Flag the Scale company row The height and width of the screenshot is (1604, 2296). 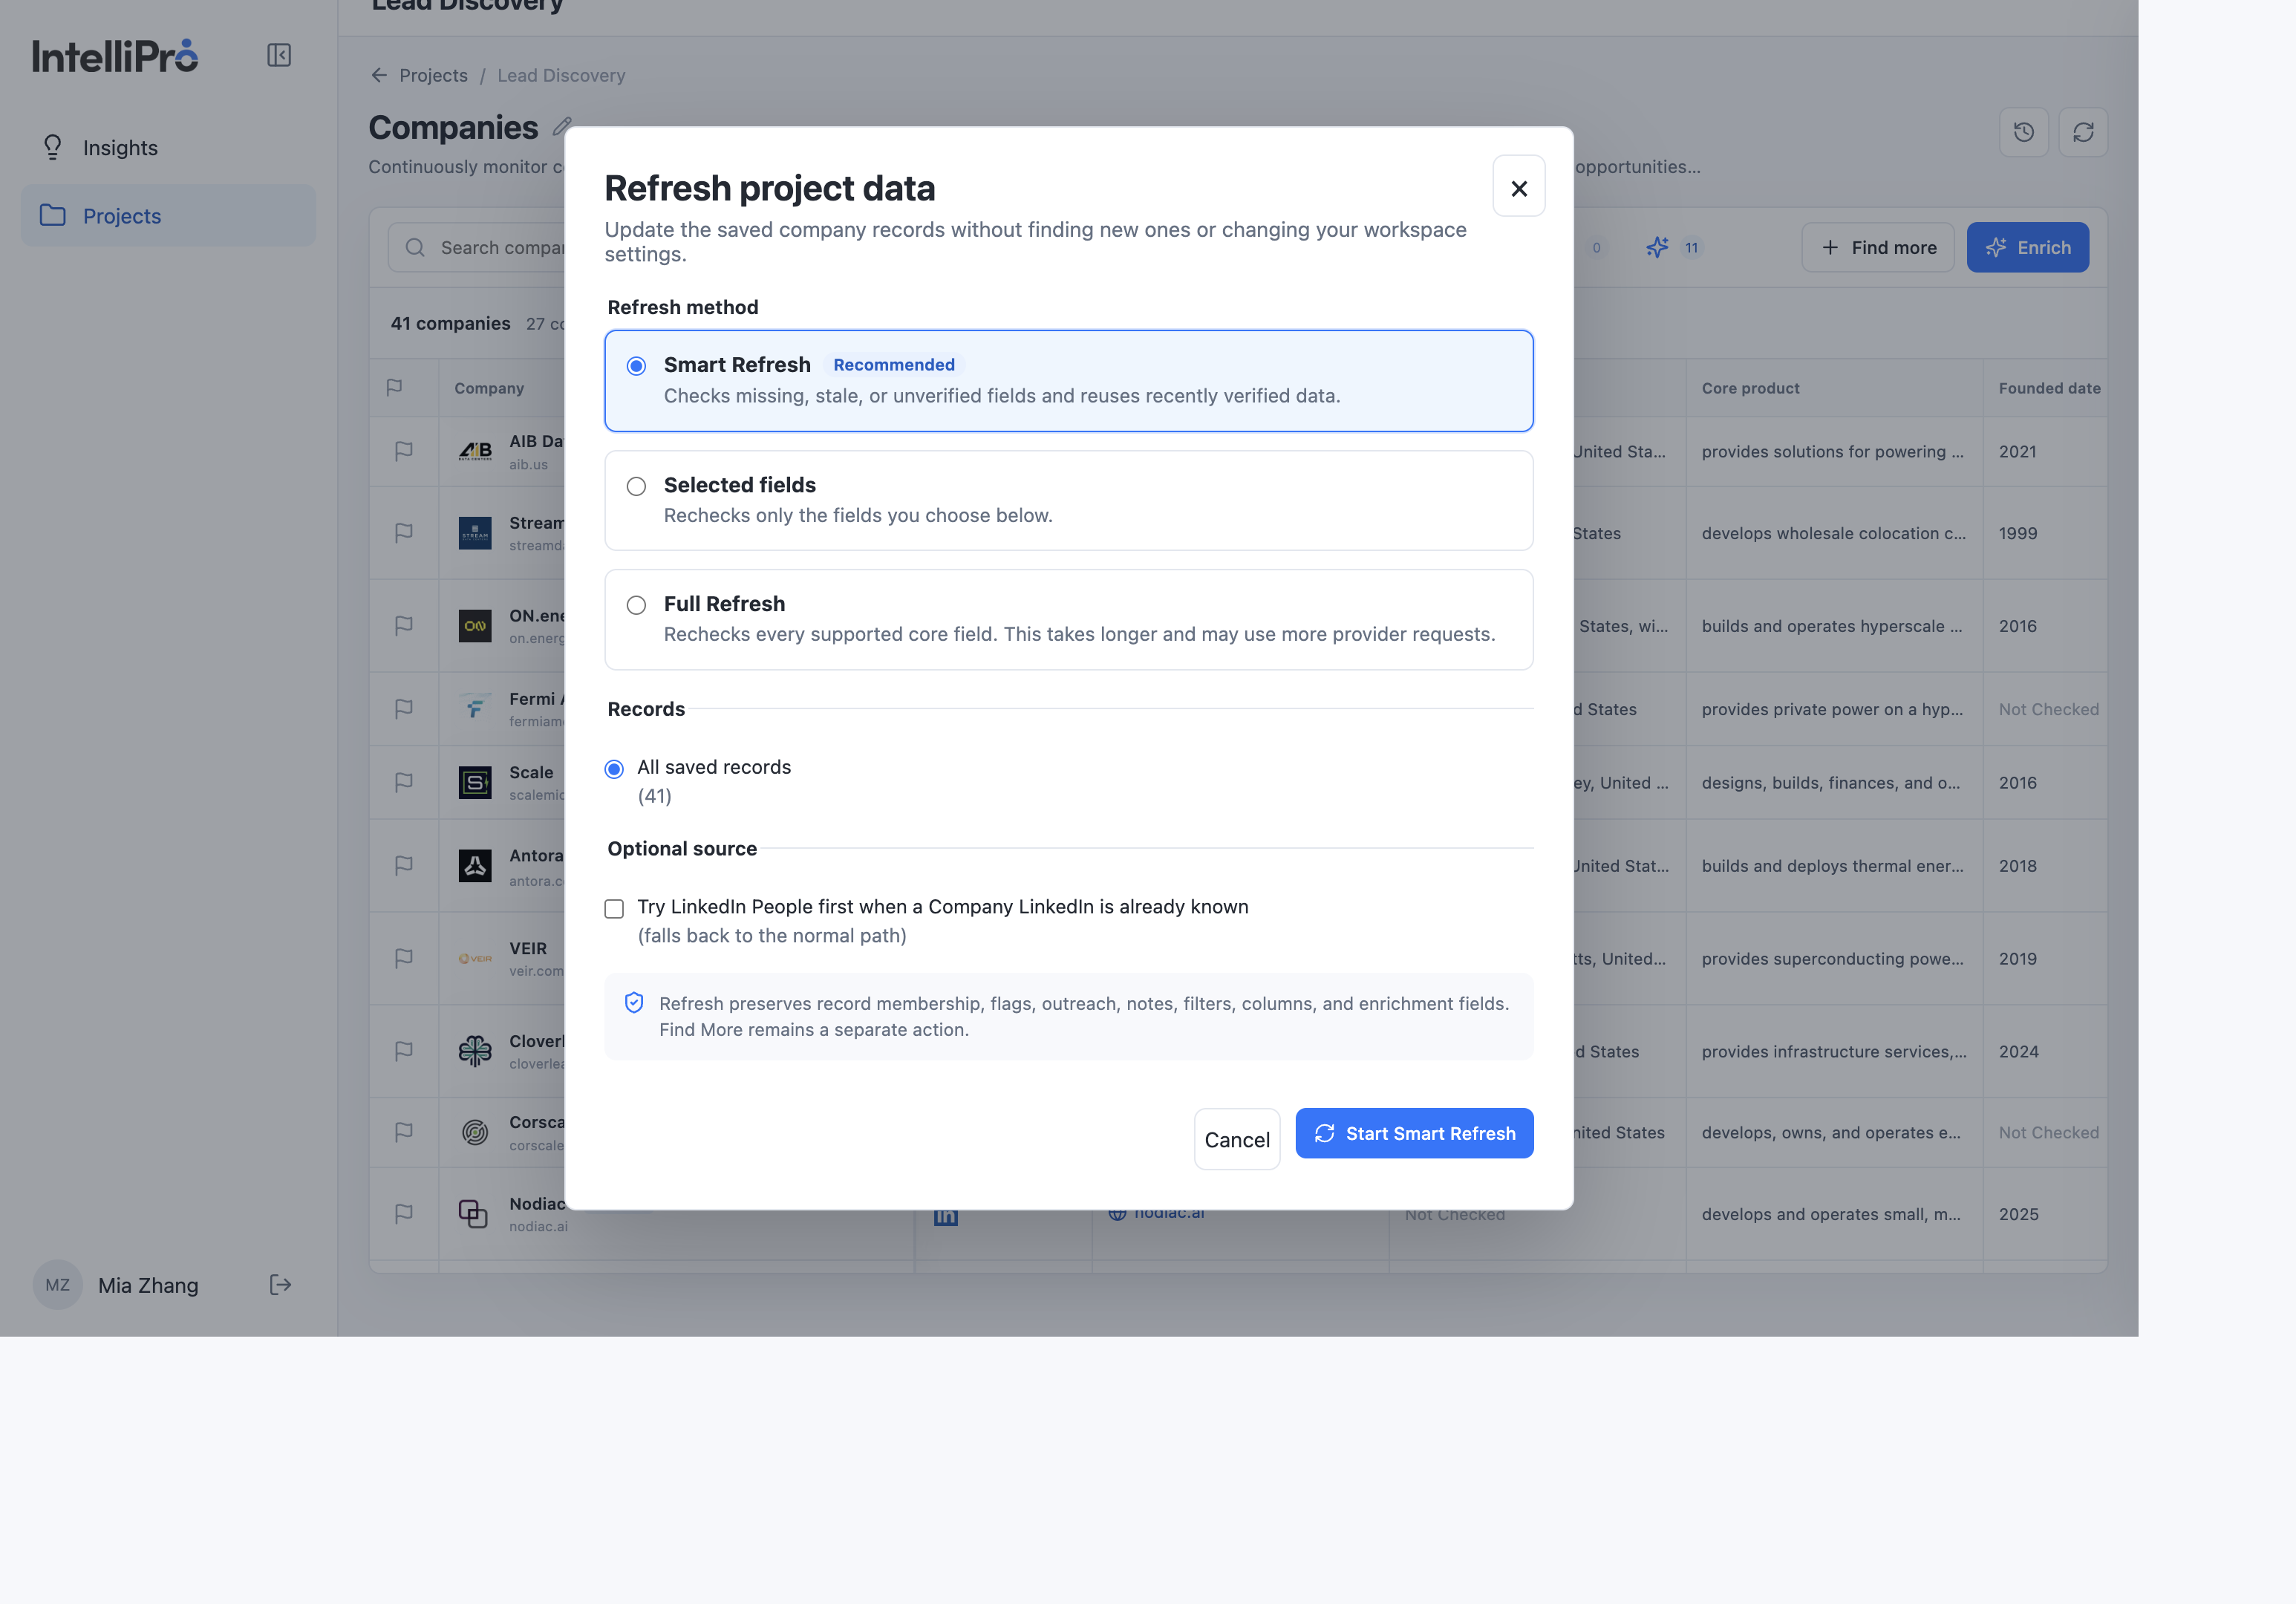[x=404, y=783]
